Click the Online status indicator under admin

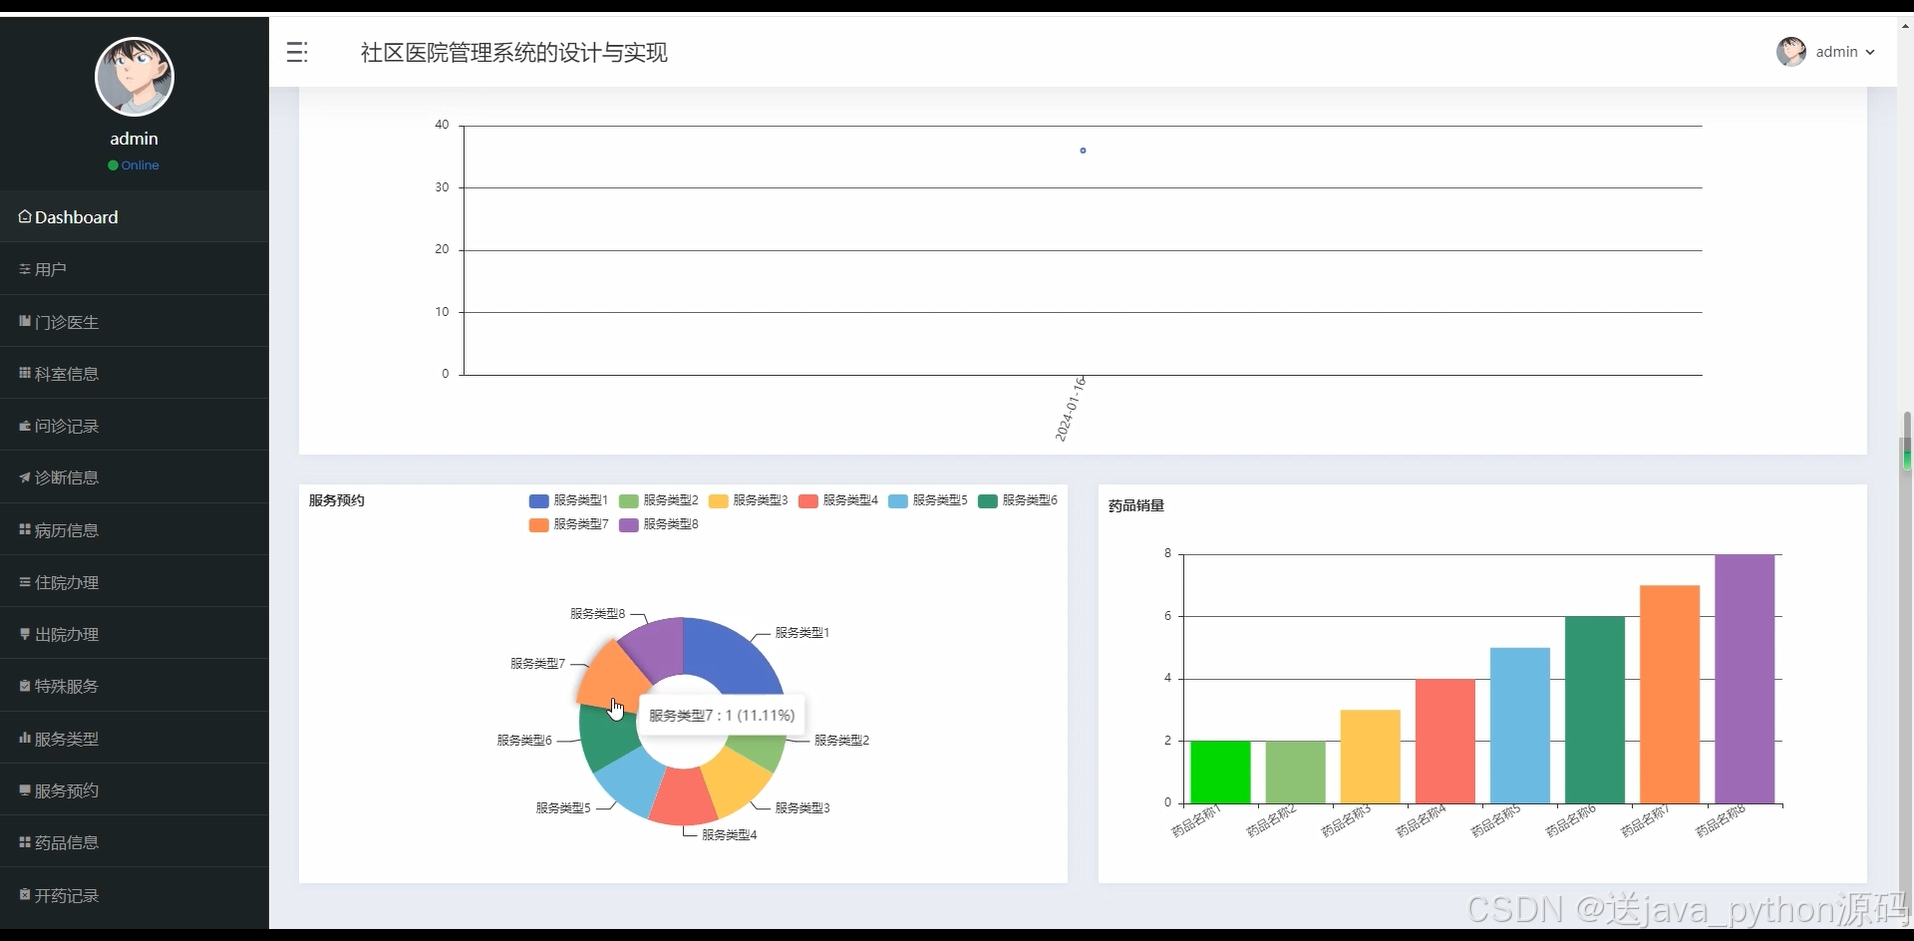coord(134,165)
